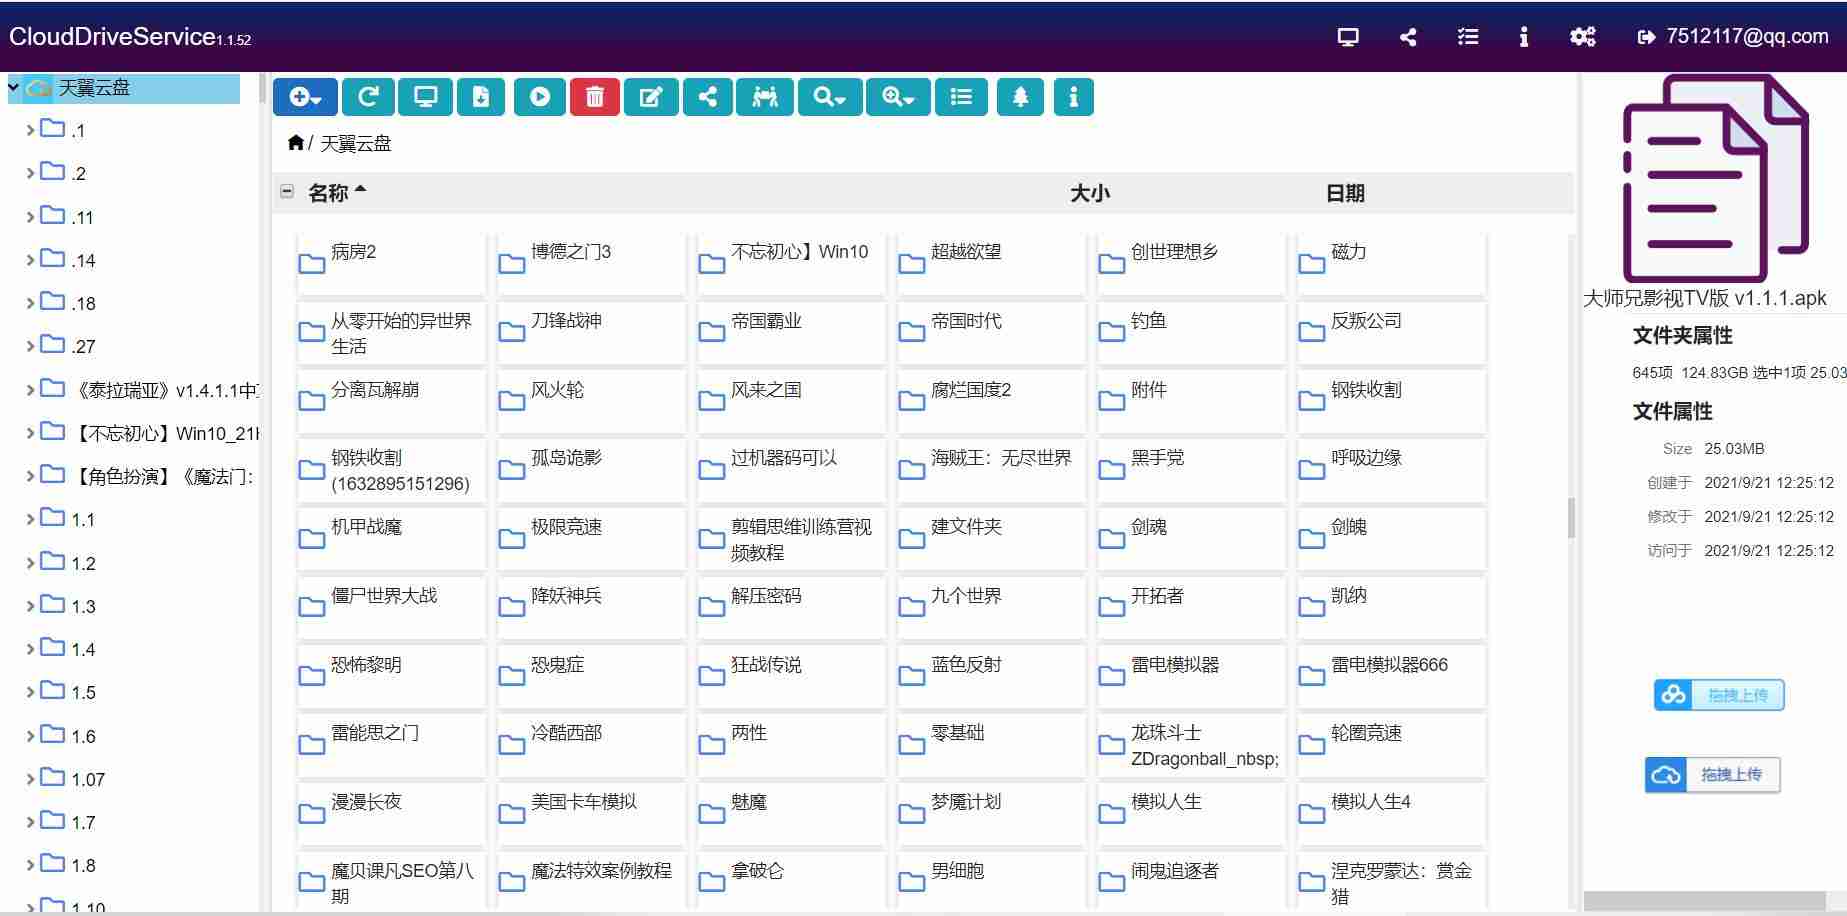Click the share icon in the top header
The height and width of the screenshot is (916, 1847).
pos(1408,37)
